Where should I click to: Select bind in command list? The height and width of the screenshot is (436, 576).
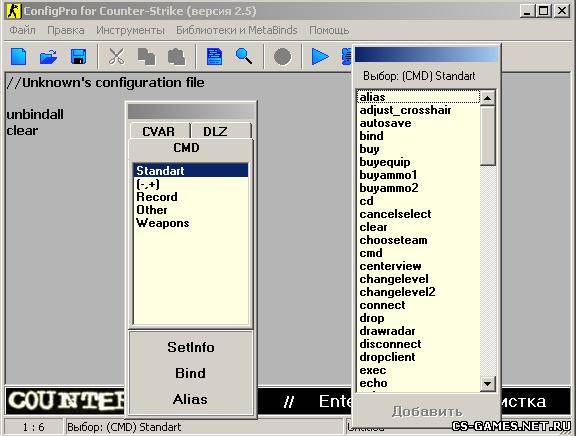click(418, 136)
